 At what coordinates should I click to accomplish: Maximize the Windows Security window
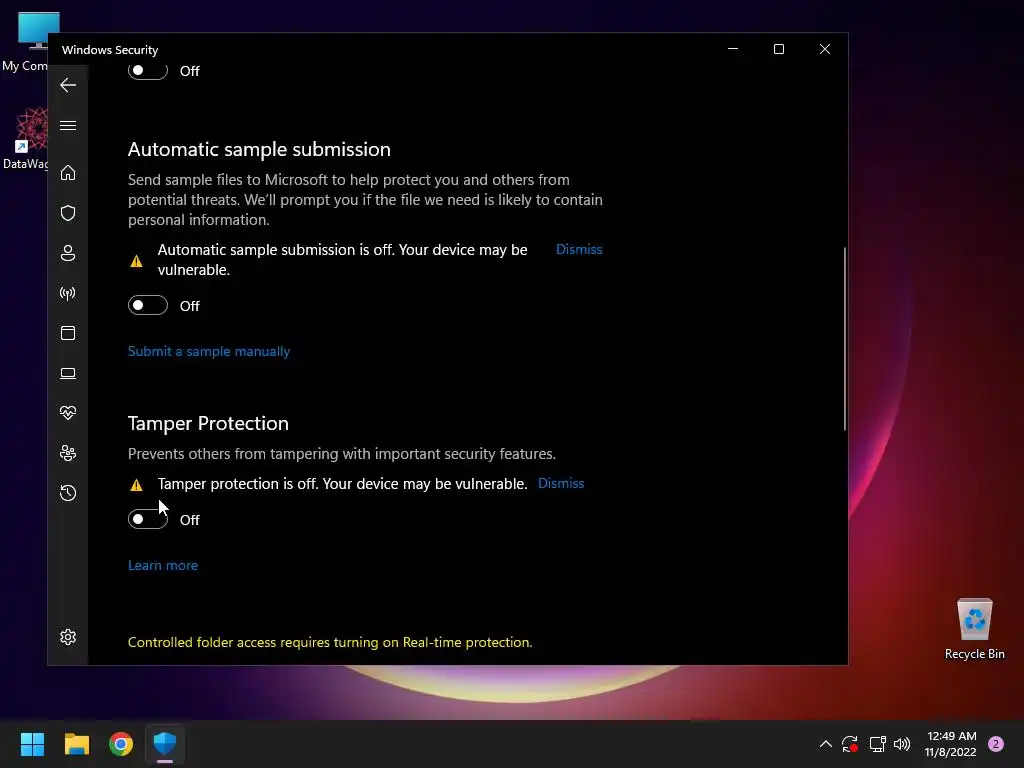(x=778, y=49)
